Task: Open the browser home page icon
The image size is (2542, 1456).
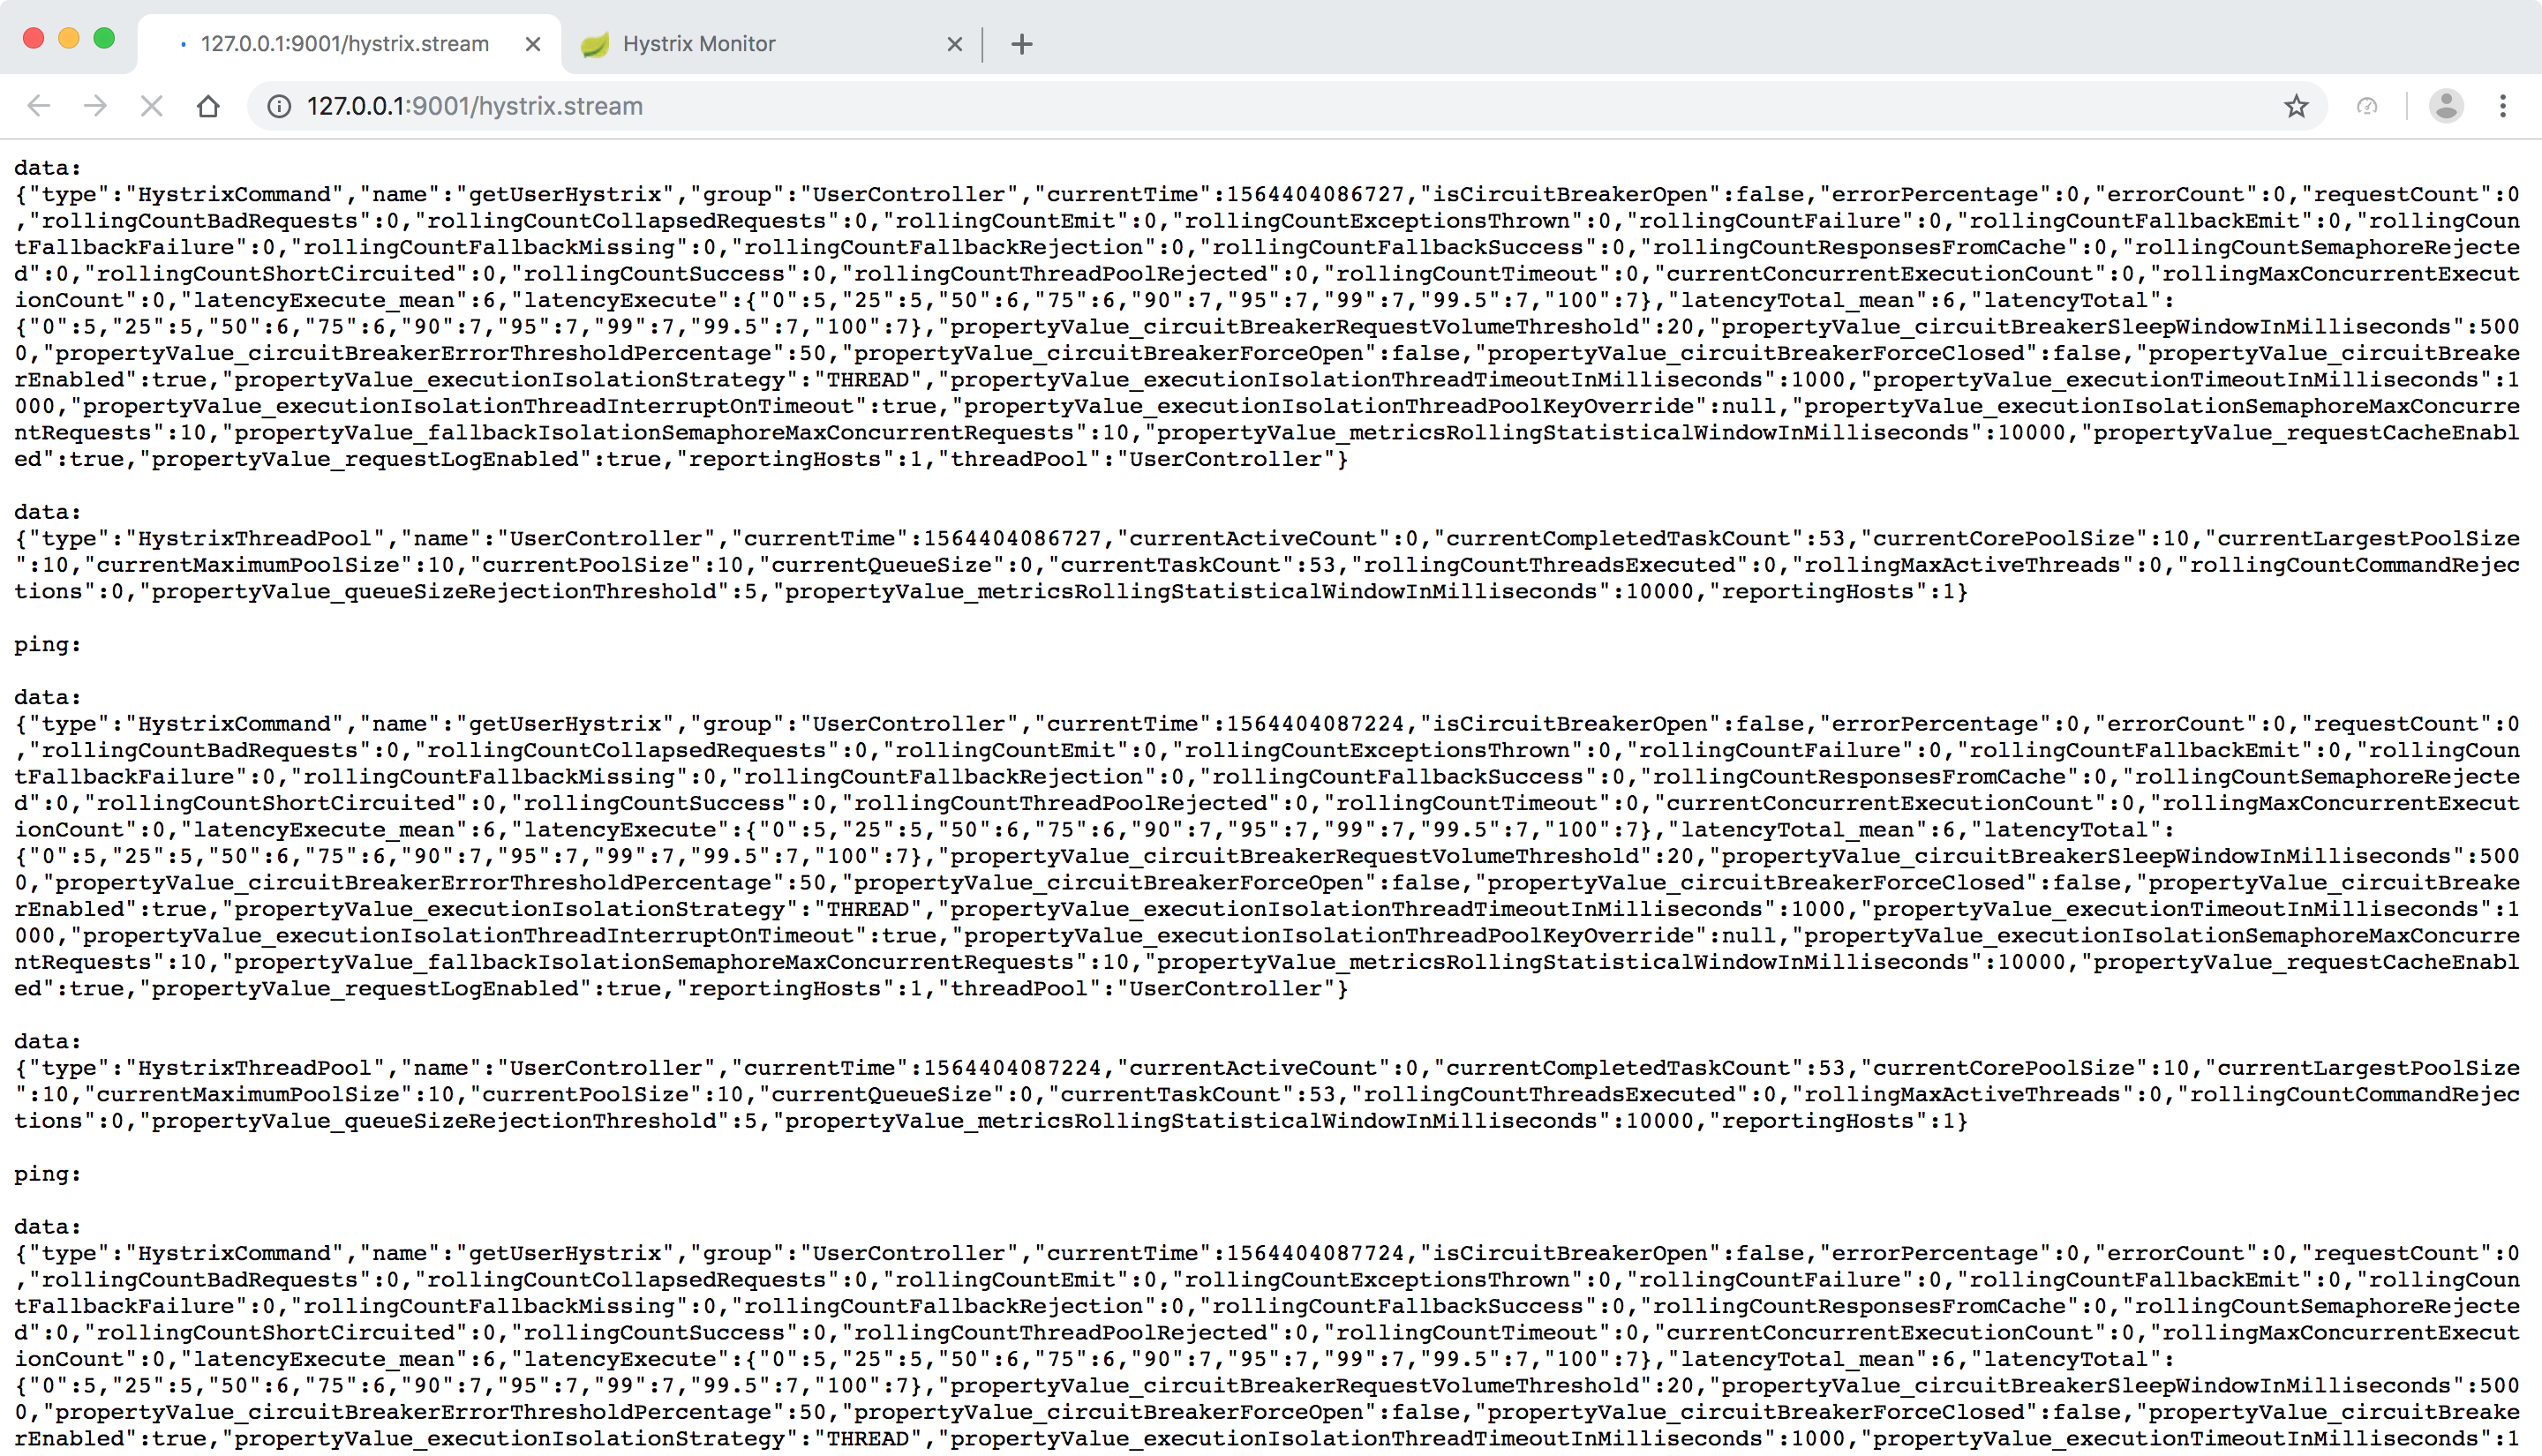Action: (208, 106)
